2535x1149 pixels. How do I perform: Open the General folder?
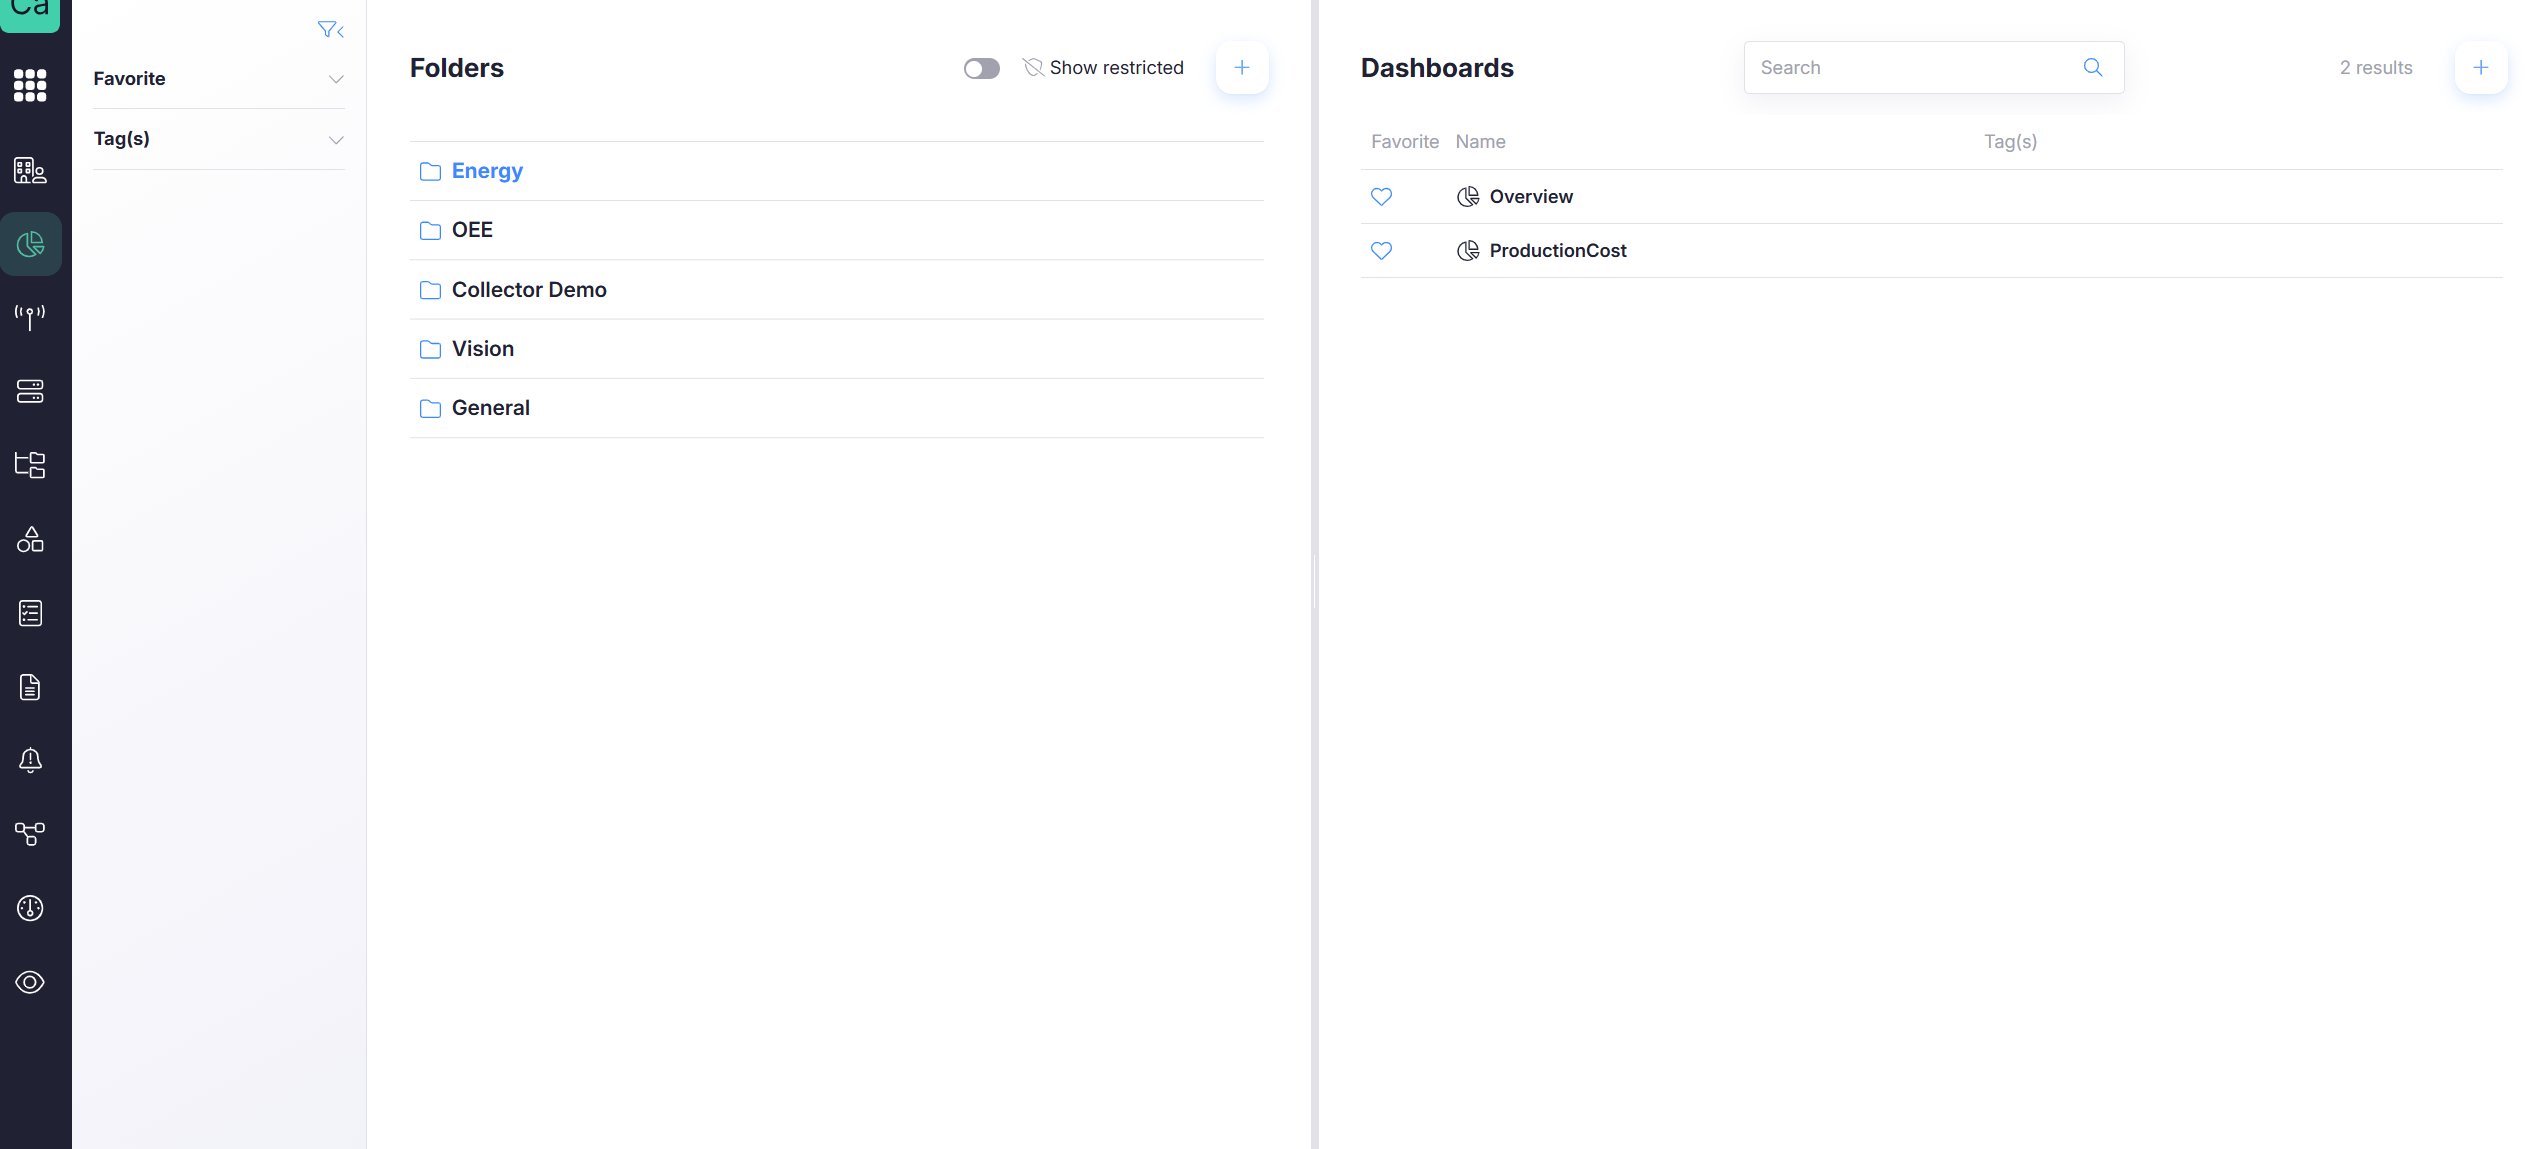837,407
